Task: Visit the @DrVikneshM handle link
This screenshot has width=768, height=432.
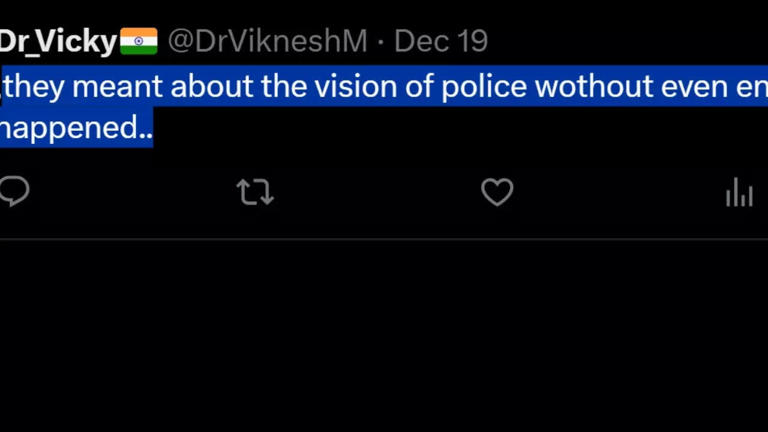Action: tap(268, 42)
